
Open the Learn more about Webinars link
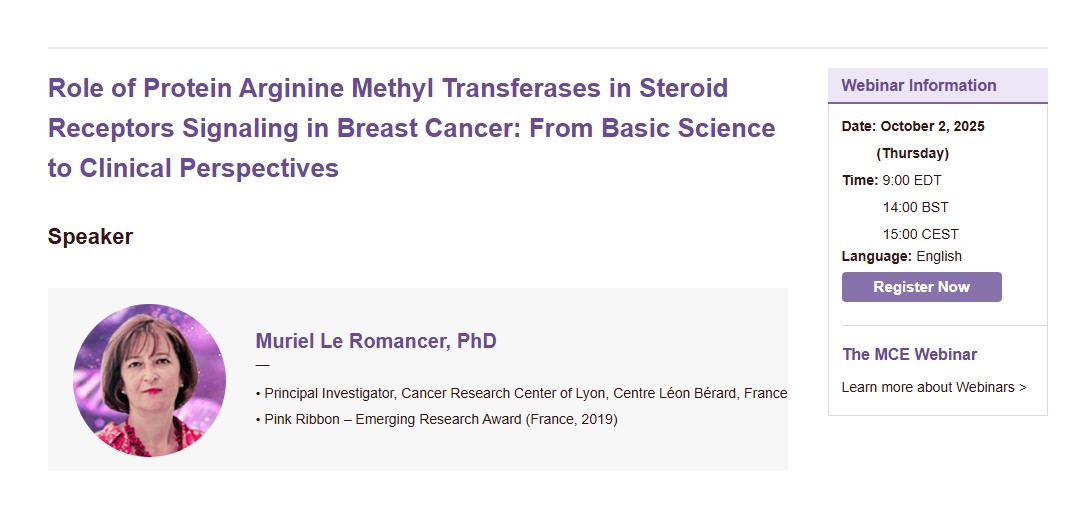(933, 387)
